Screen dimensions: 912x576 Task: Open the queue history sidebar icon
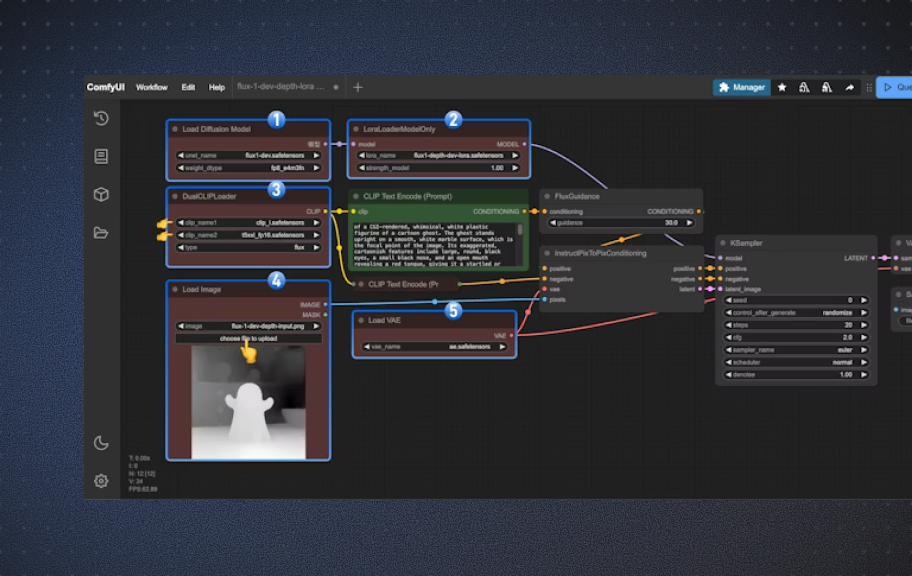coord(101,118)
